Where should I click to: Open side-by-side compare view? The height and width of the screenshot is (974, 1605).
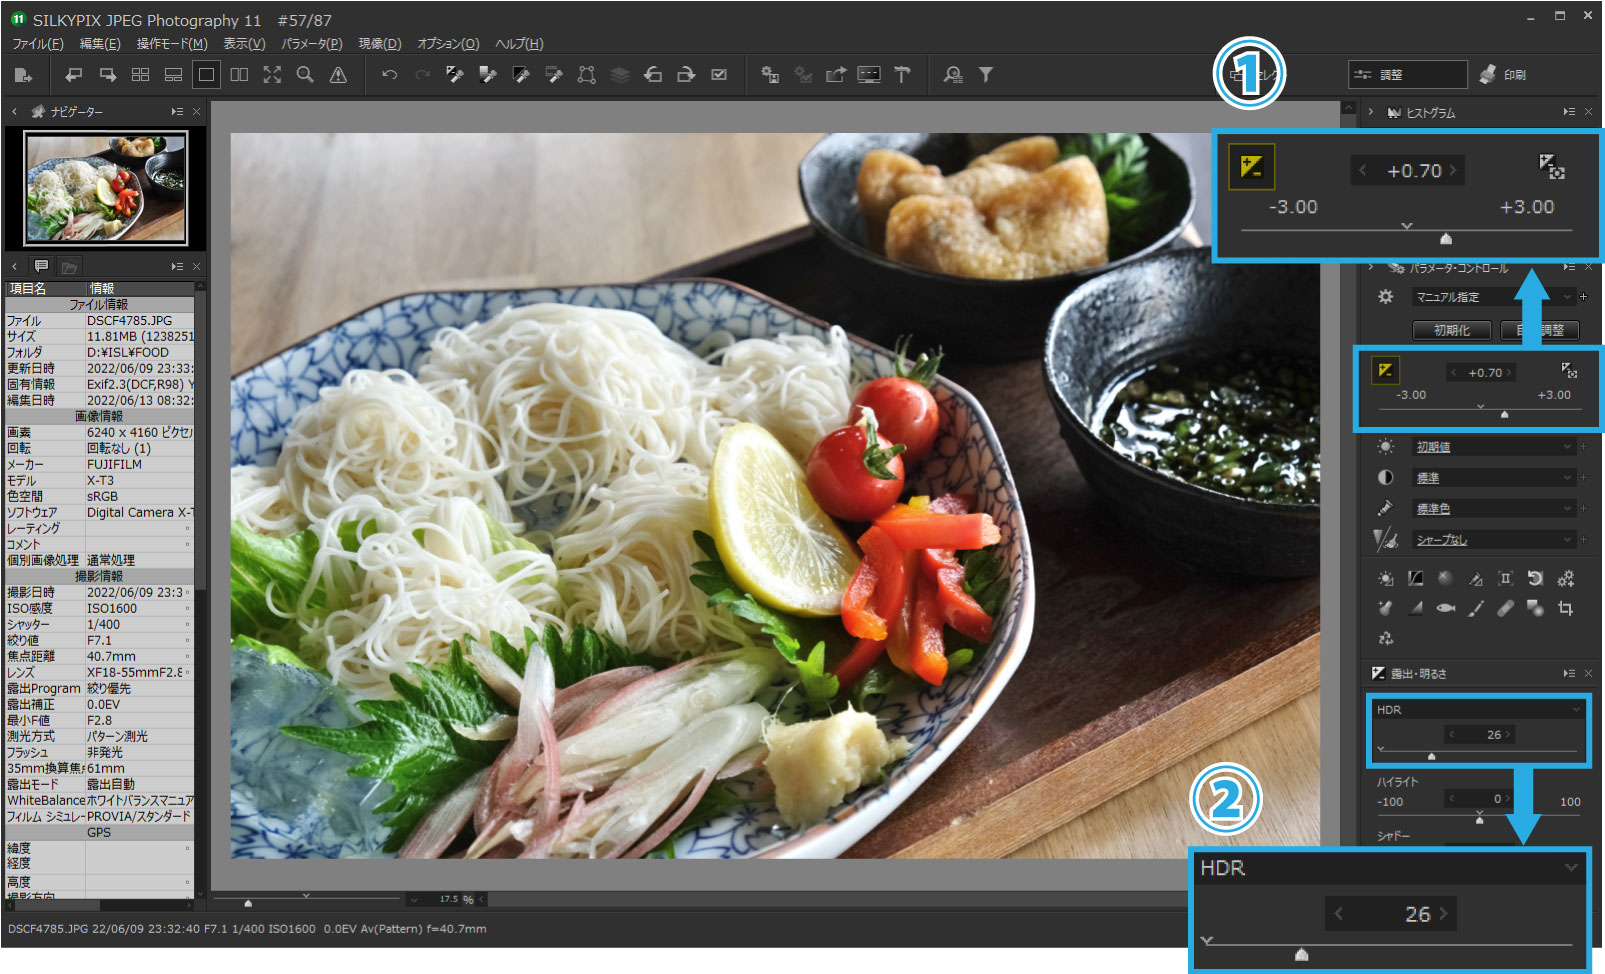(239, 75)
